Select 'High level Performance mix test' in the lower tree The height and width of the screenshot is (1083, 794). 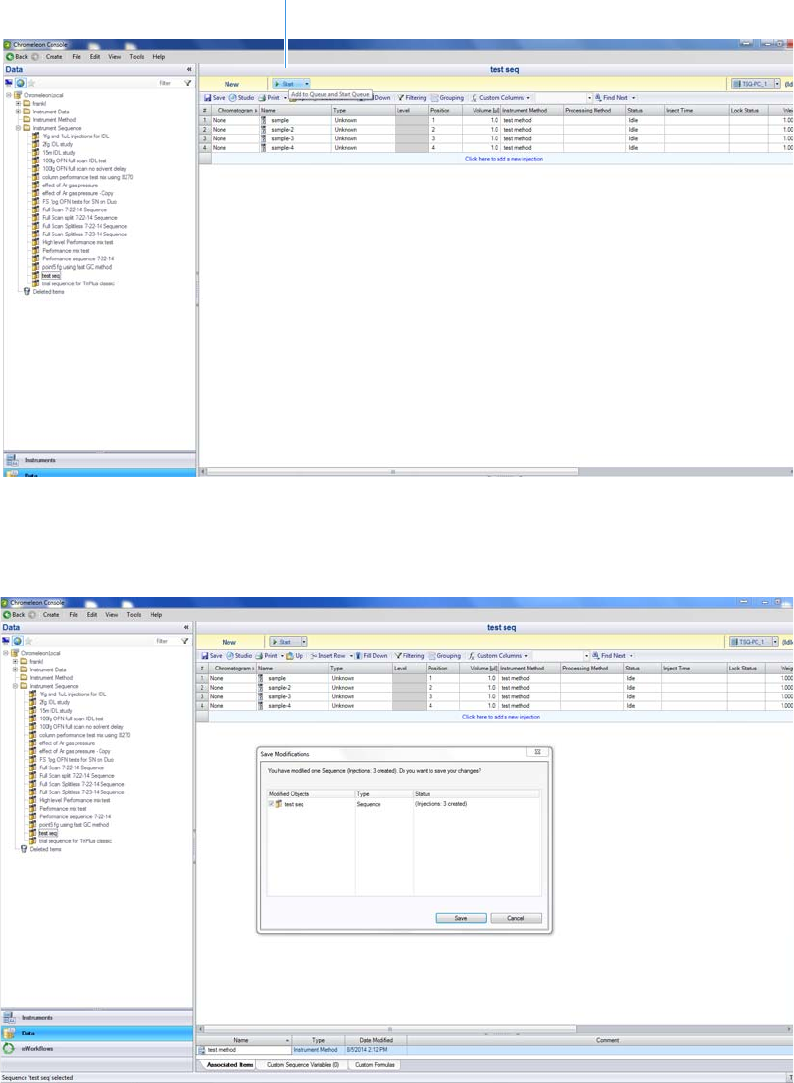[75, 800]
